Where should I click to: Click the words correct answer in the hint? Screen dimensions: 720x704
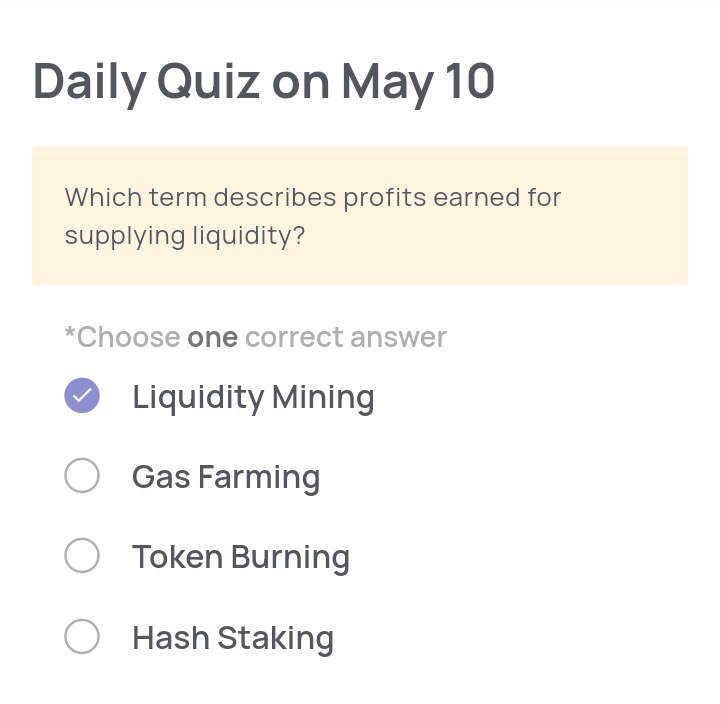point(346,338)
